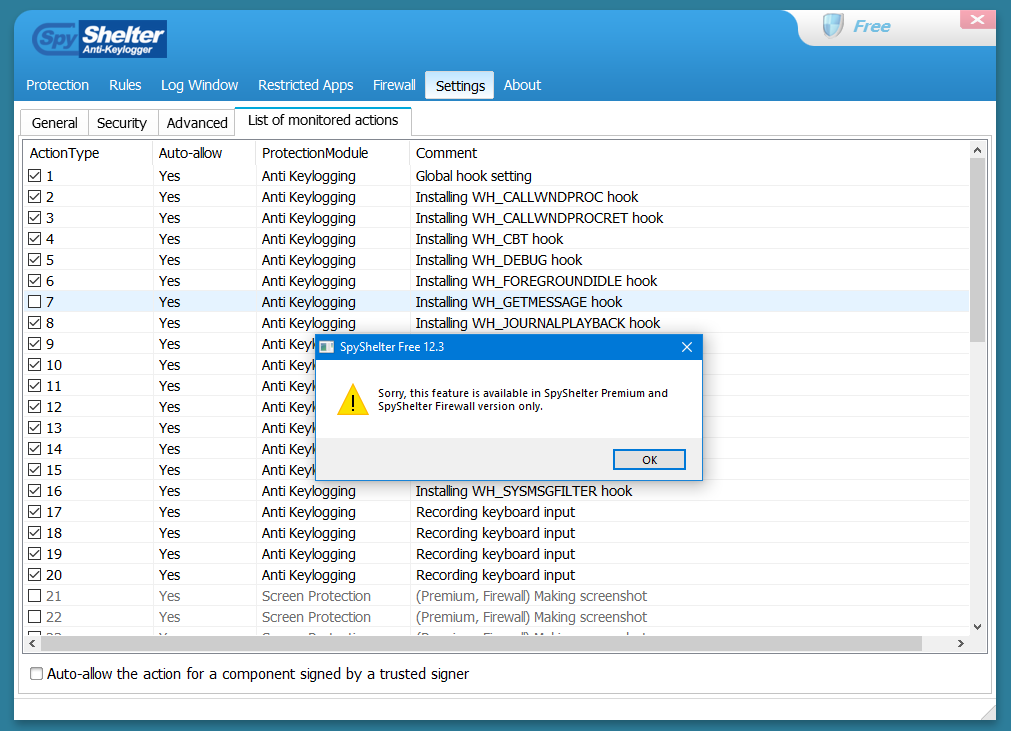Select 'Installing WH_SYSMSGFILTER hook' row
Image resolution: width=1011 pixels, height=731 pixels.
496,491
